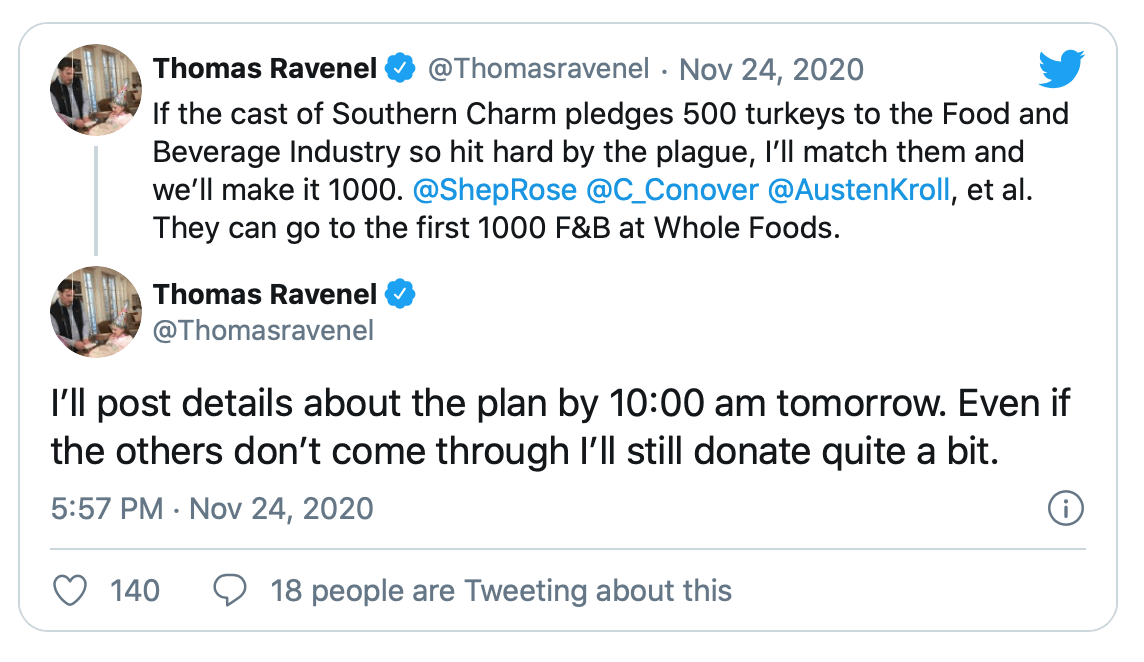Open Thomas Ravenel's top profile picture
The width and height of the screenshot is (1144, 662).
(96, 90)
